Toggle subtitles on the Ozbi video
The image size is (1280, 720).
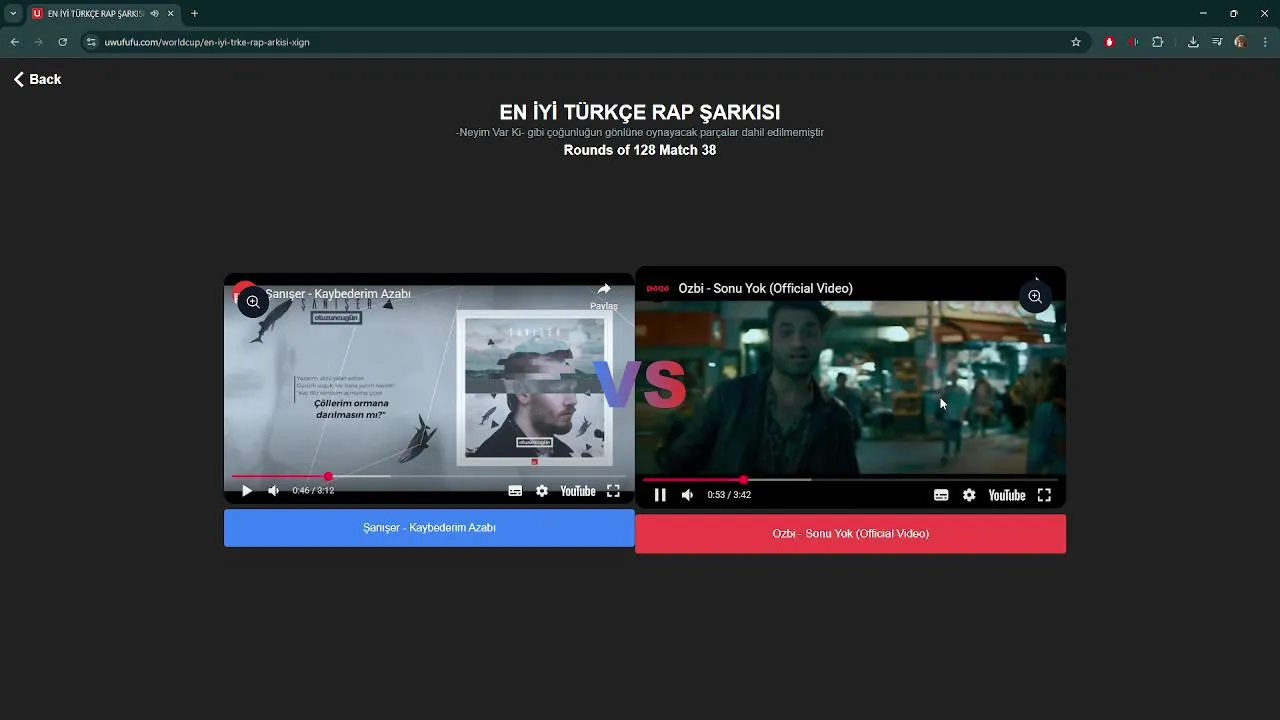click(x=941, y=495)
